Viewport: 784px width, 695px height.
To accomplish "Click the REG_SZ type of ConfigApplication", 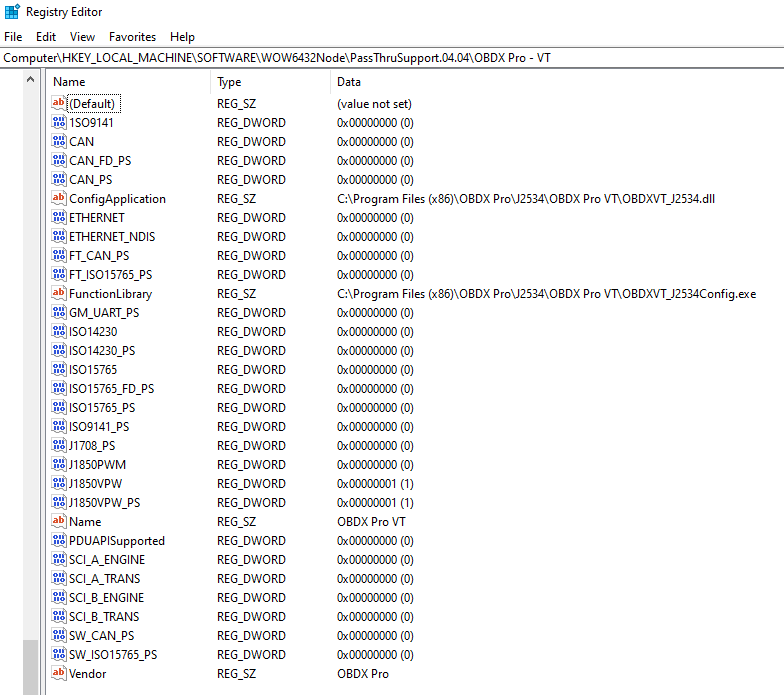I will click(x=236, y=198).
